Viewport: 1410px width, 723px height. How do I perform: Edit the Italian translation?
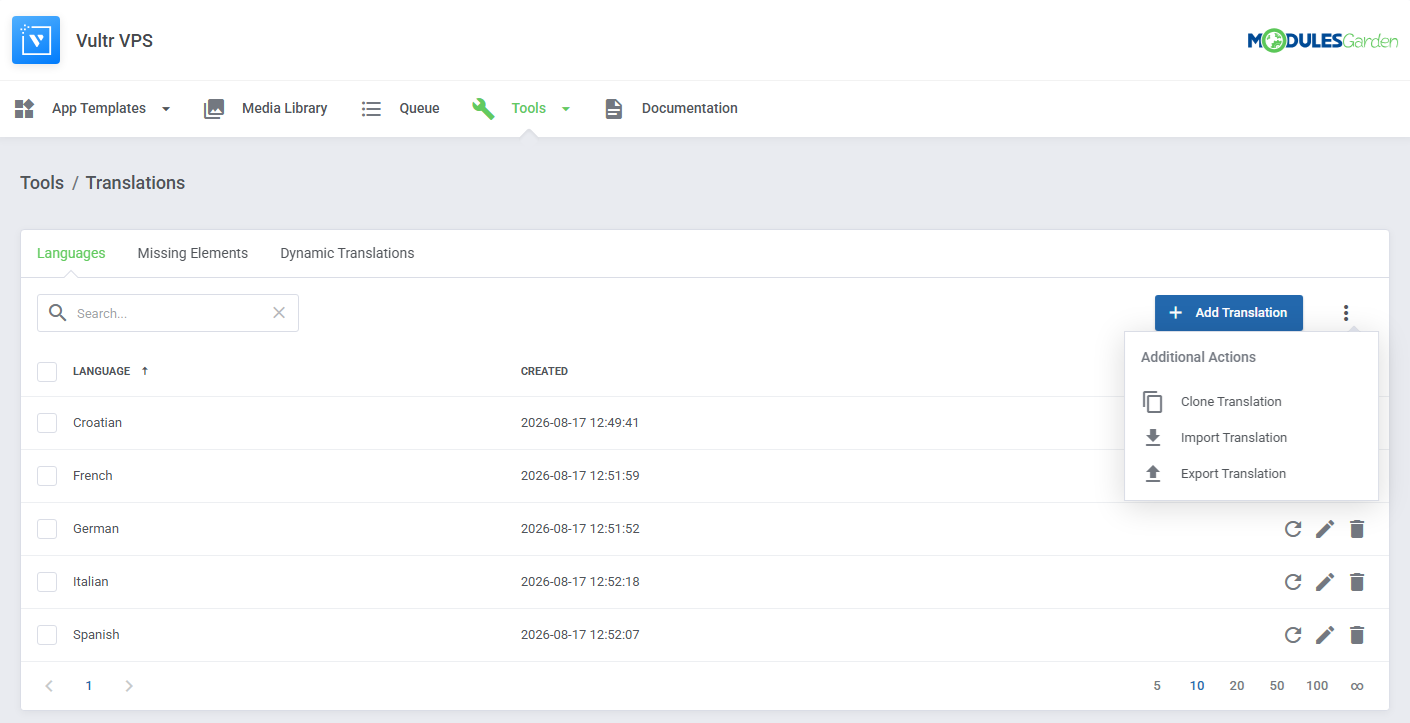pyautogui.click(x=1325, y=582)
